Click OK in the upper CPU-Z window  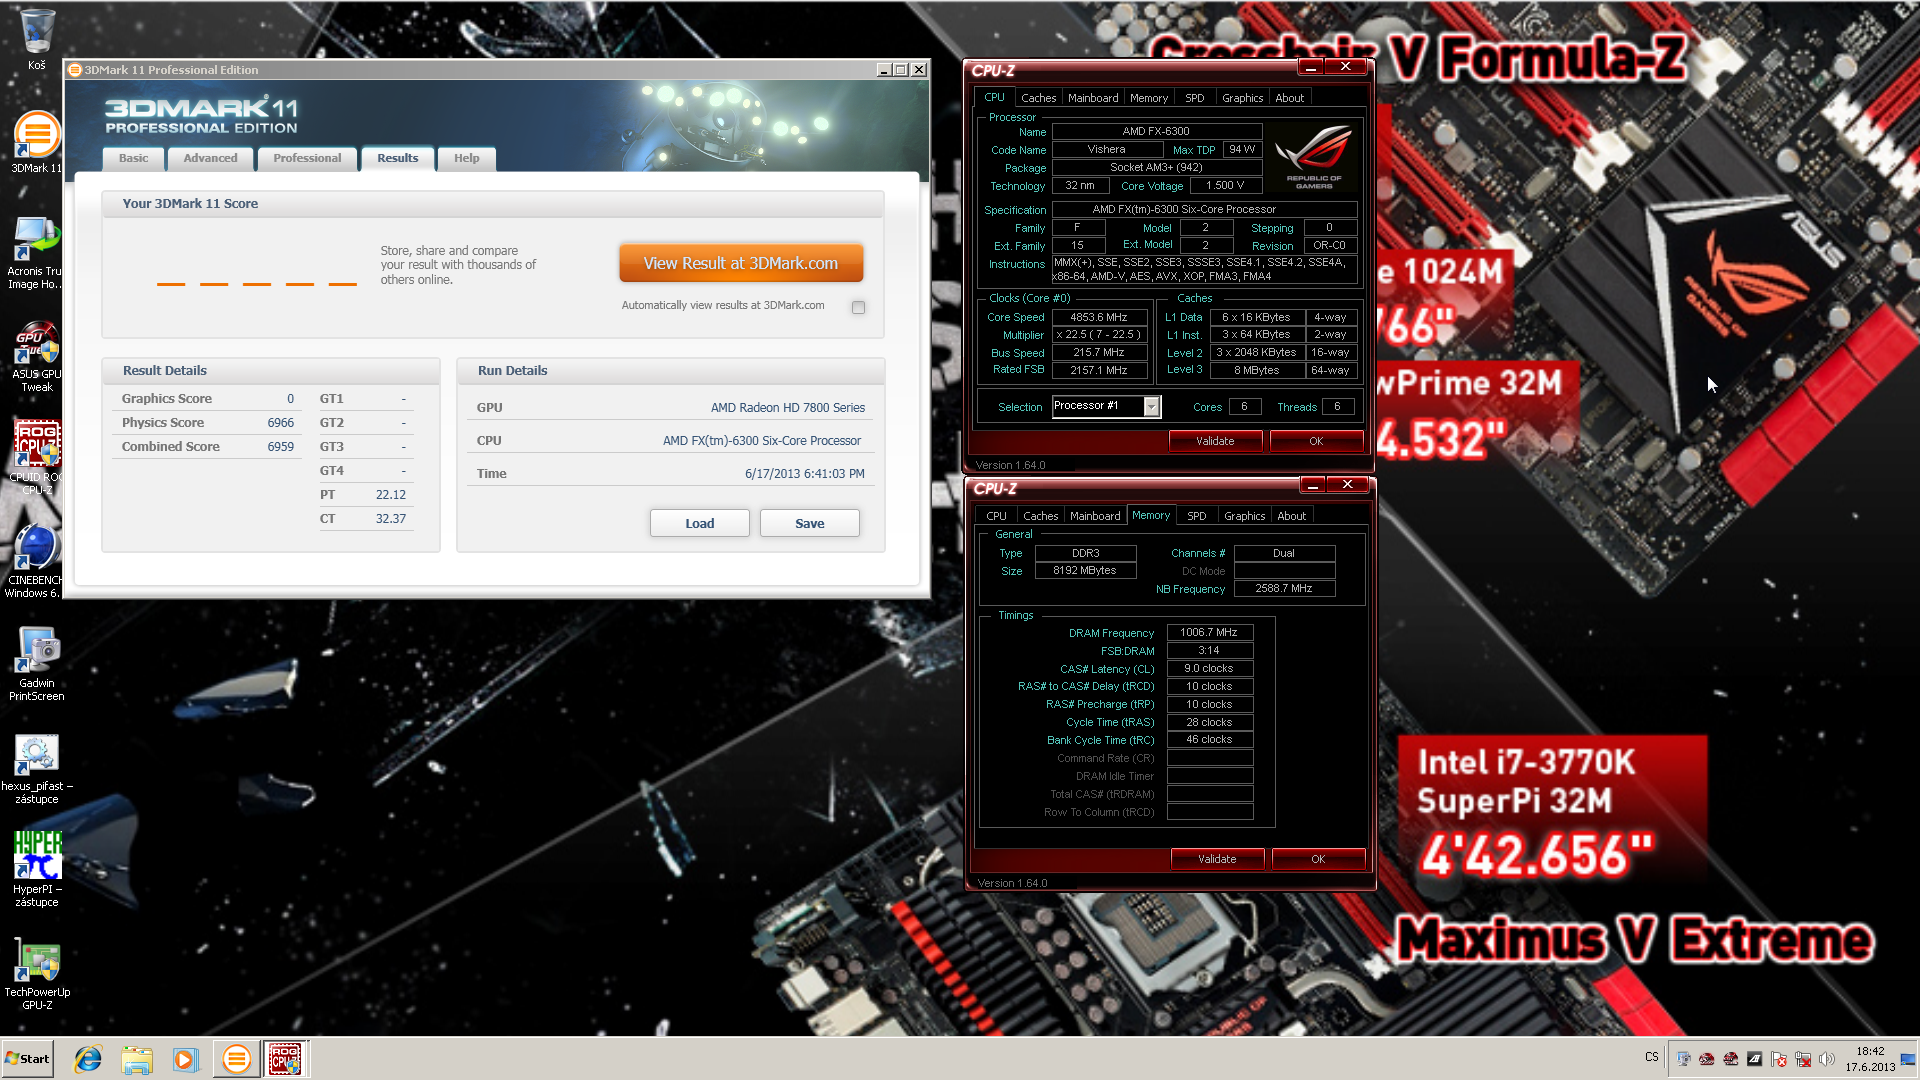click(x=1316, y=441)
